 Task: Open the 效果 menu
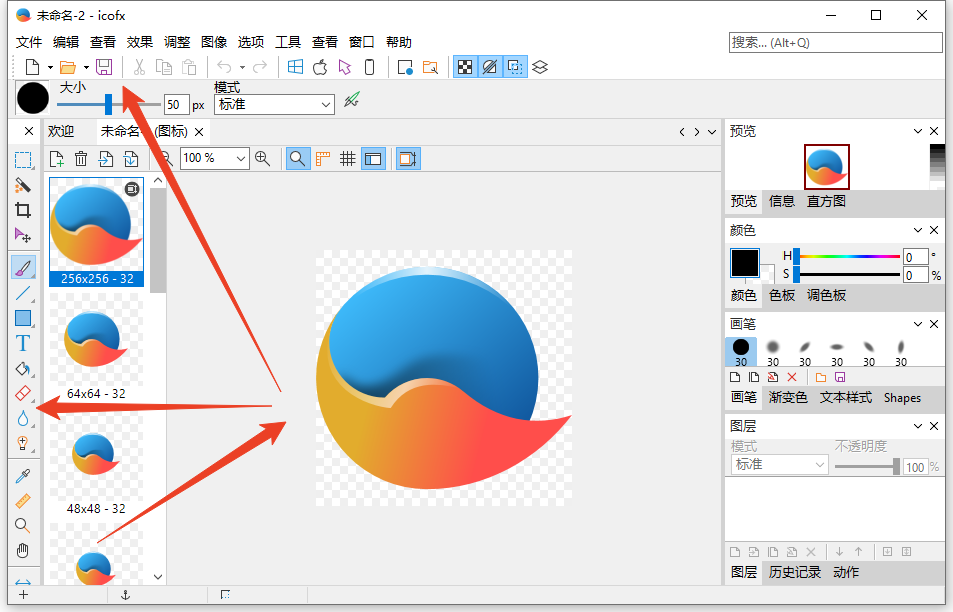[x=140, y=42]
